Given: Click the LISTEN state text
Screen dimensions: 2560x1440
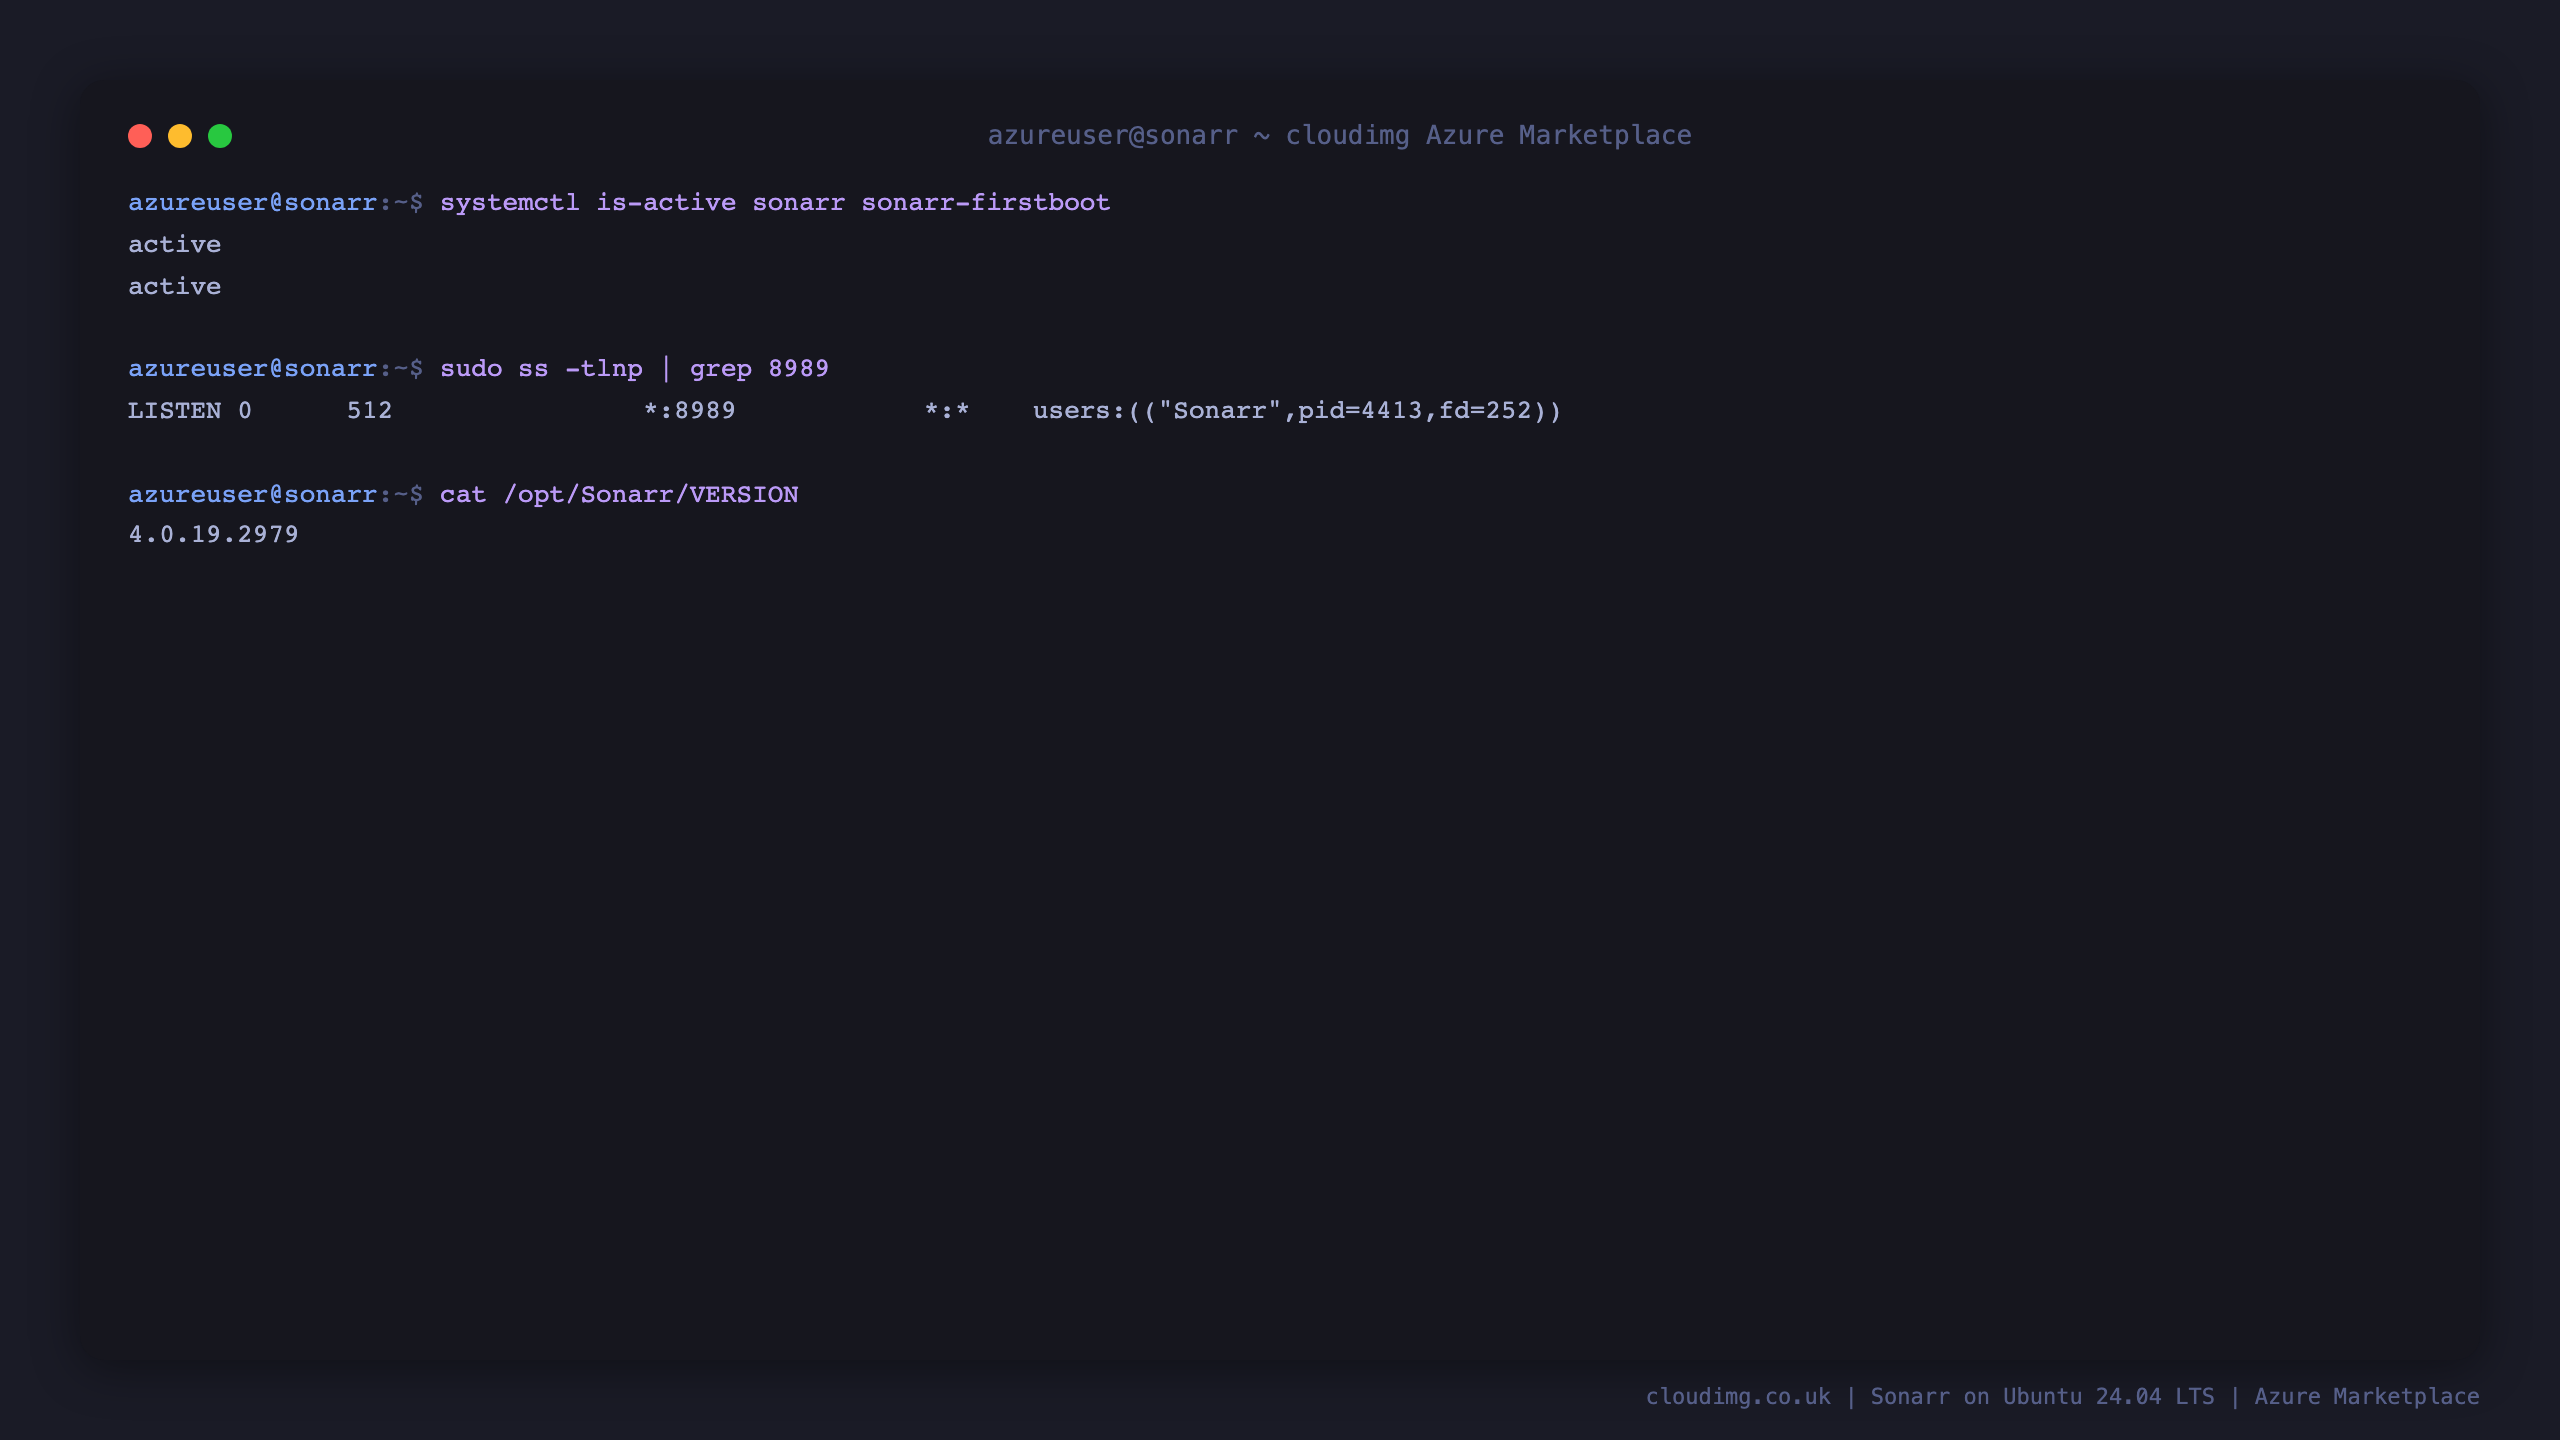Looking at the screenshot, I should pyautogui.click(x=175, y=410).
